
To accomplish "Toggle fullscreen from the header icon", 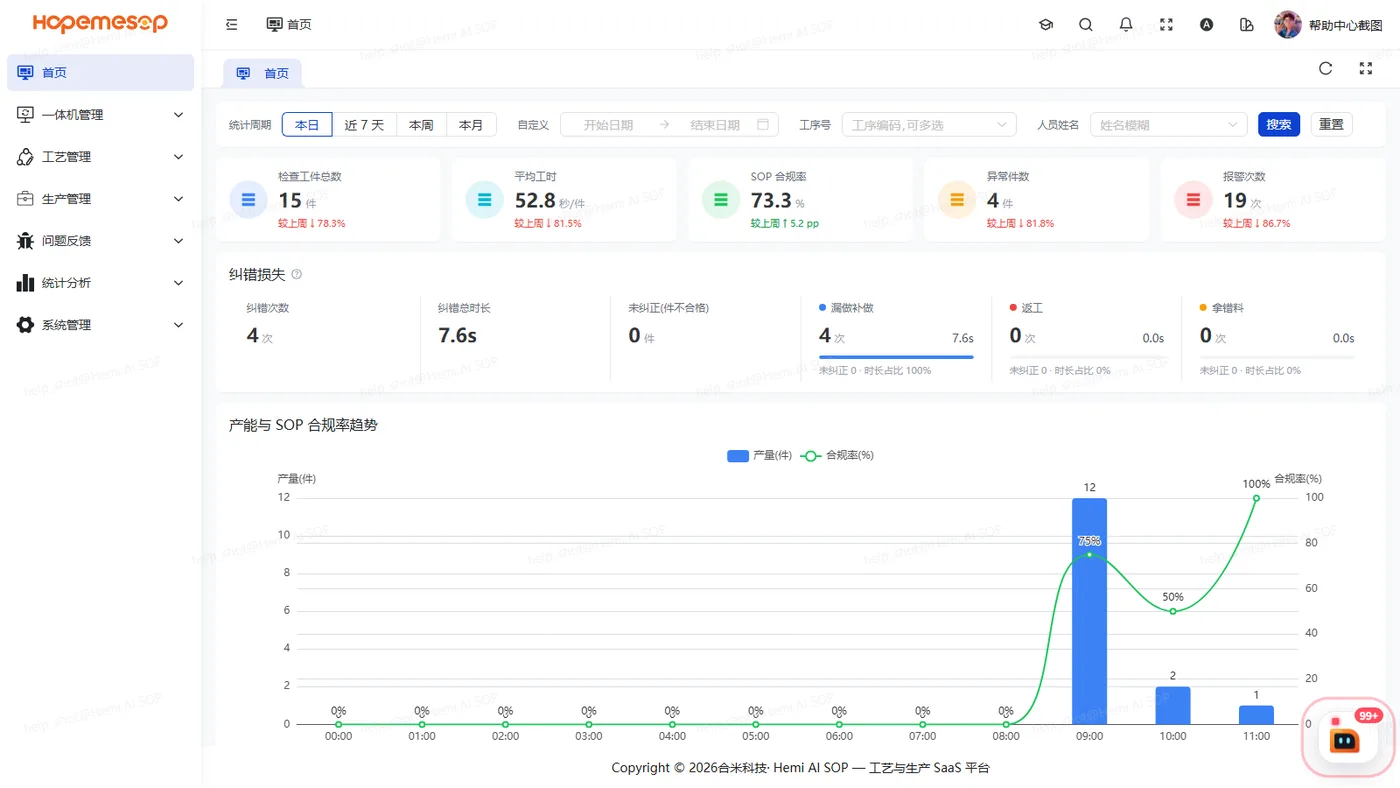I will (x=1166, y=24).
